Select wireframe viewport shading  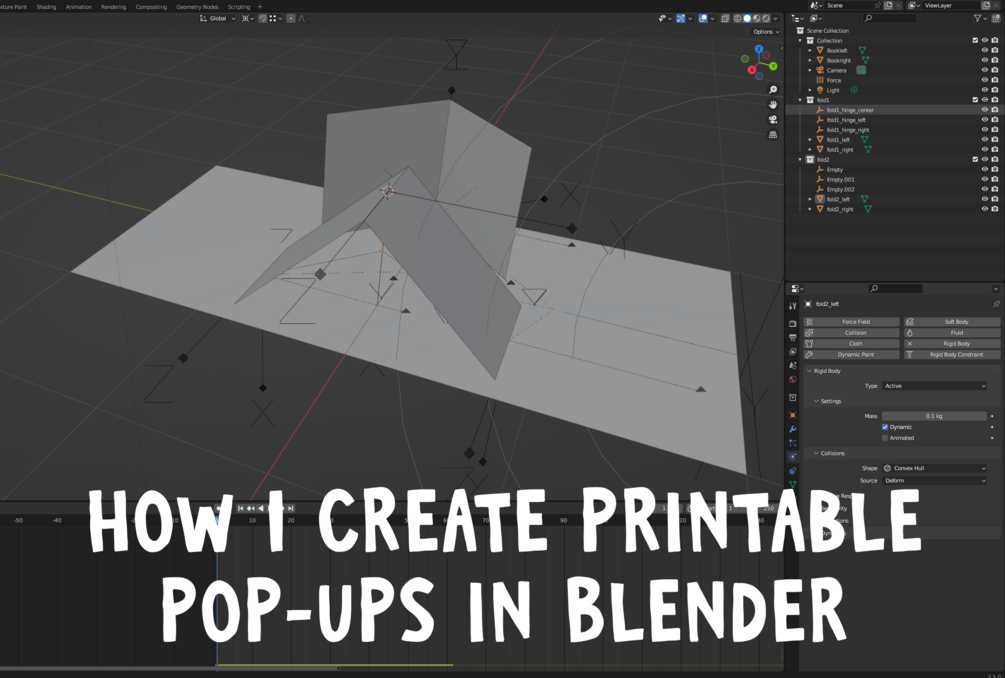(x=737, y=19)
